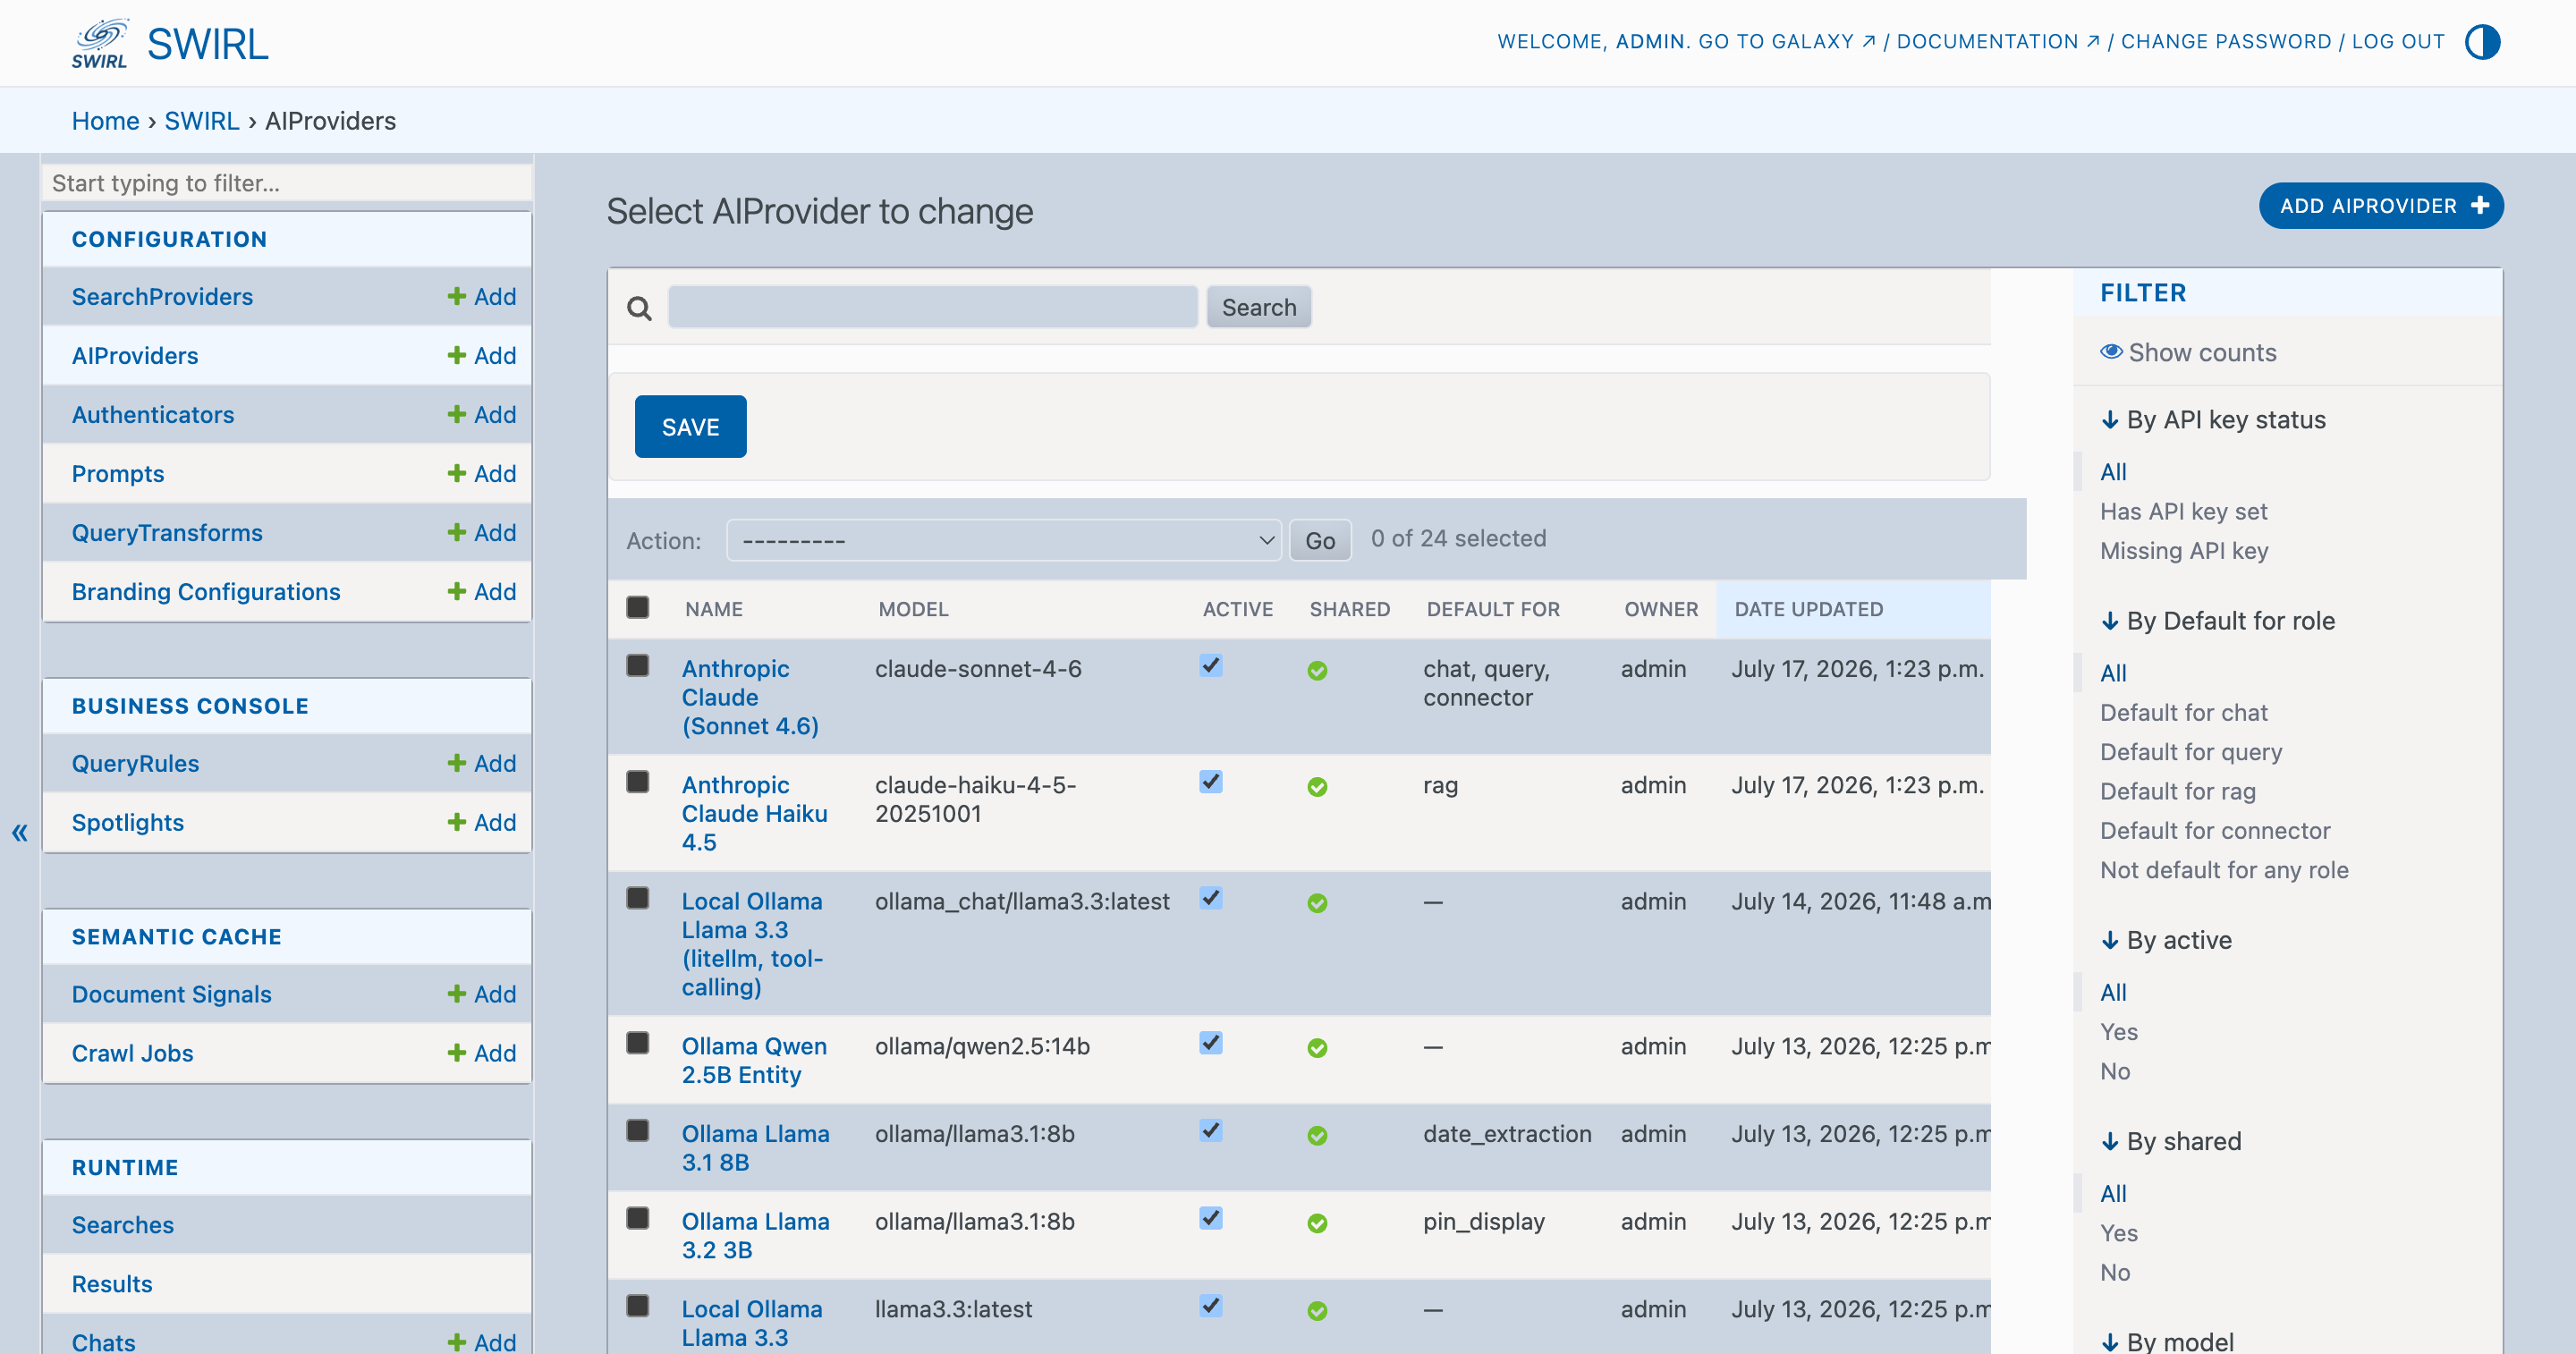The width and height of the screenshot is (2576, 1354).
Task: Click the plus icon next to QueryTransforms Add
Action: pyautogui.click(x=457, y=532)
